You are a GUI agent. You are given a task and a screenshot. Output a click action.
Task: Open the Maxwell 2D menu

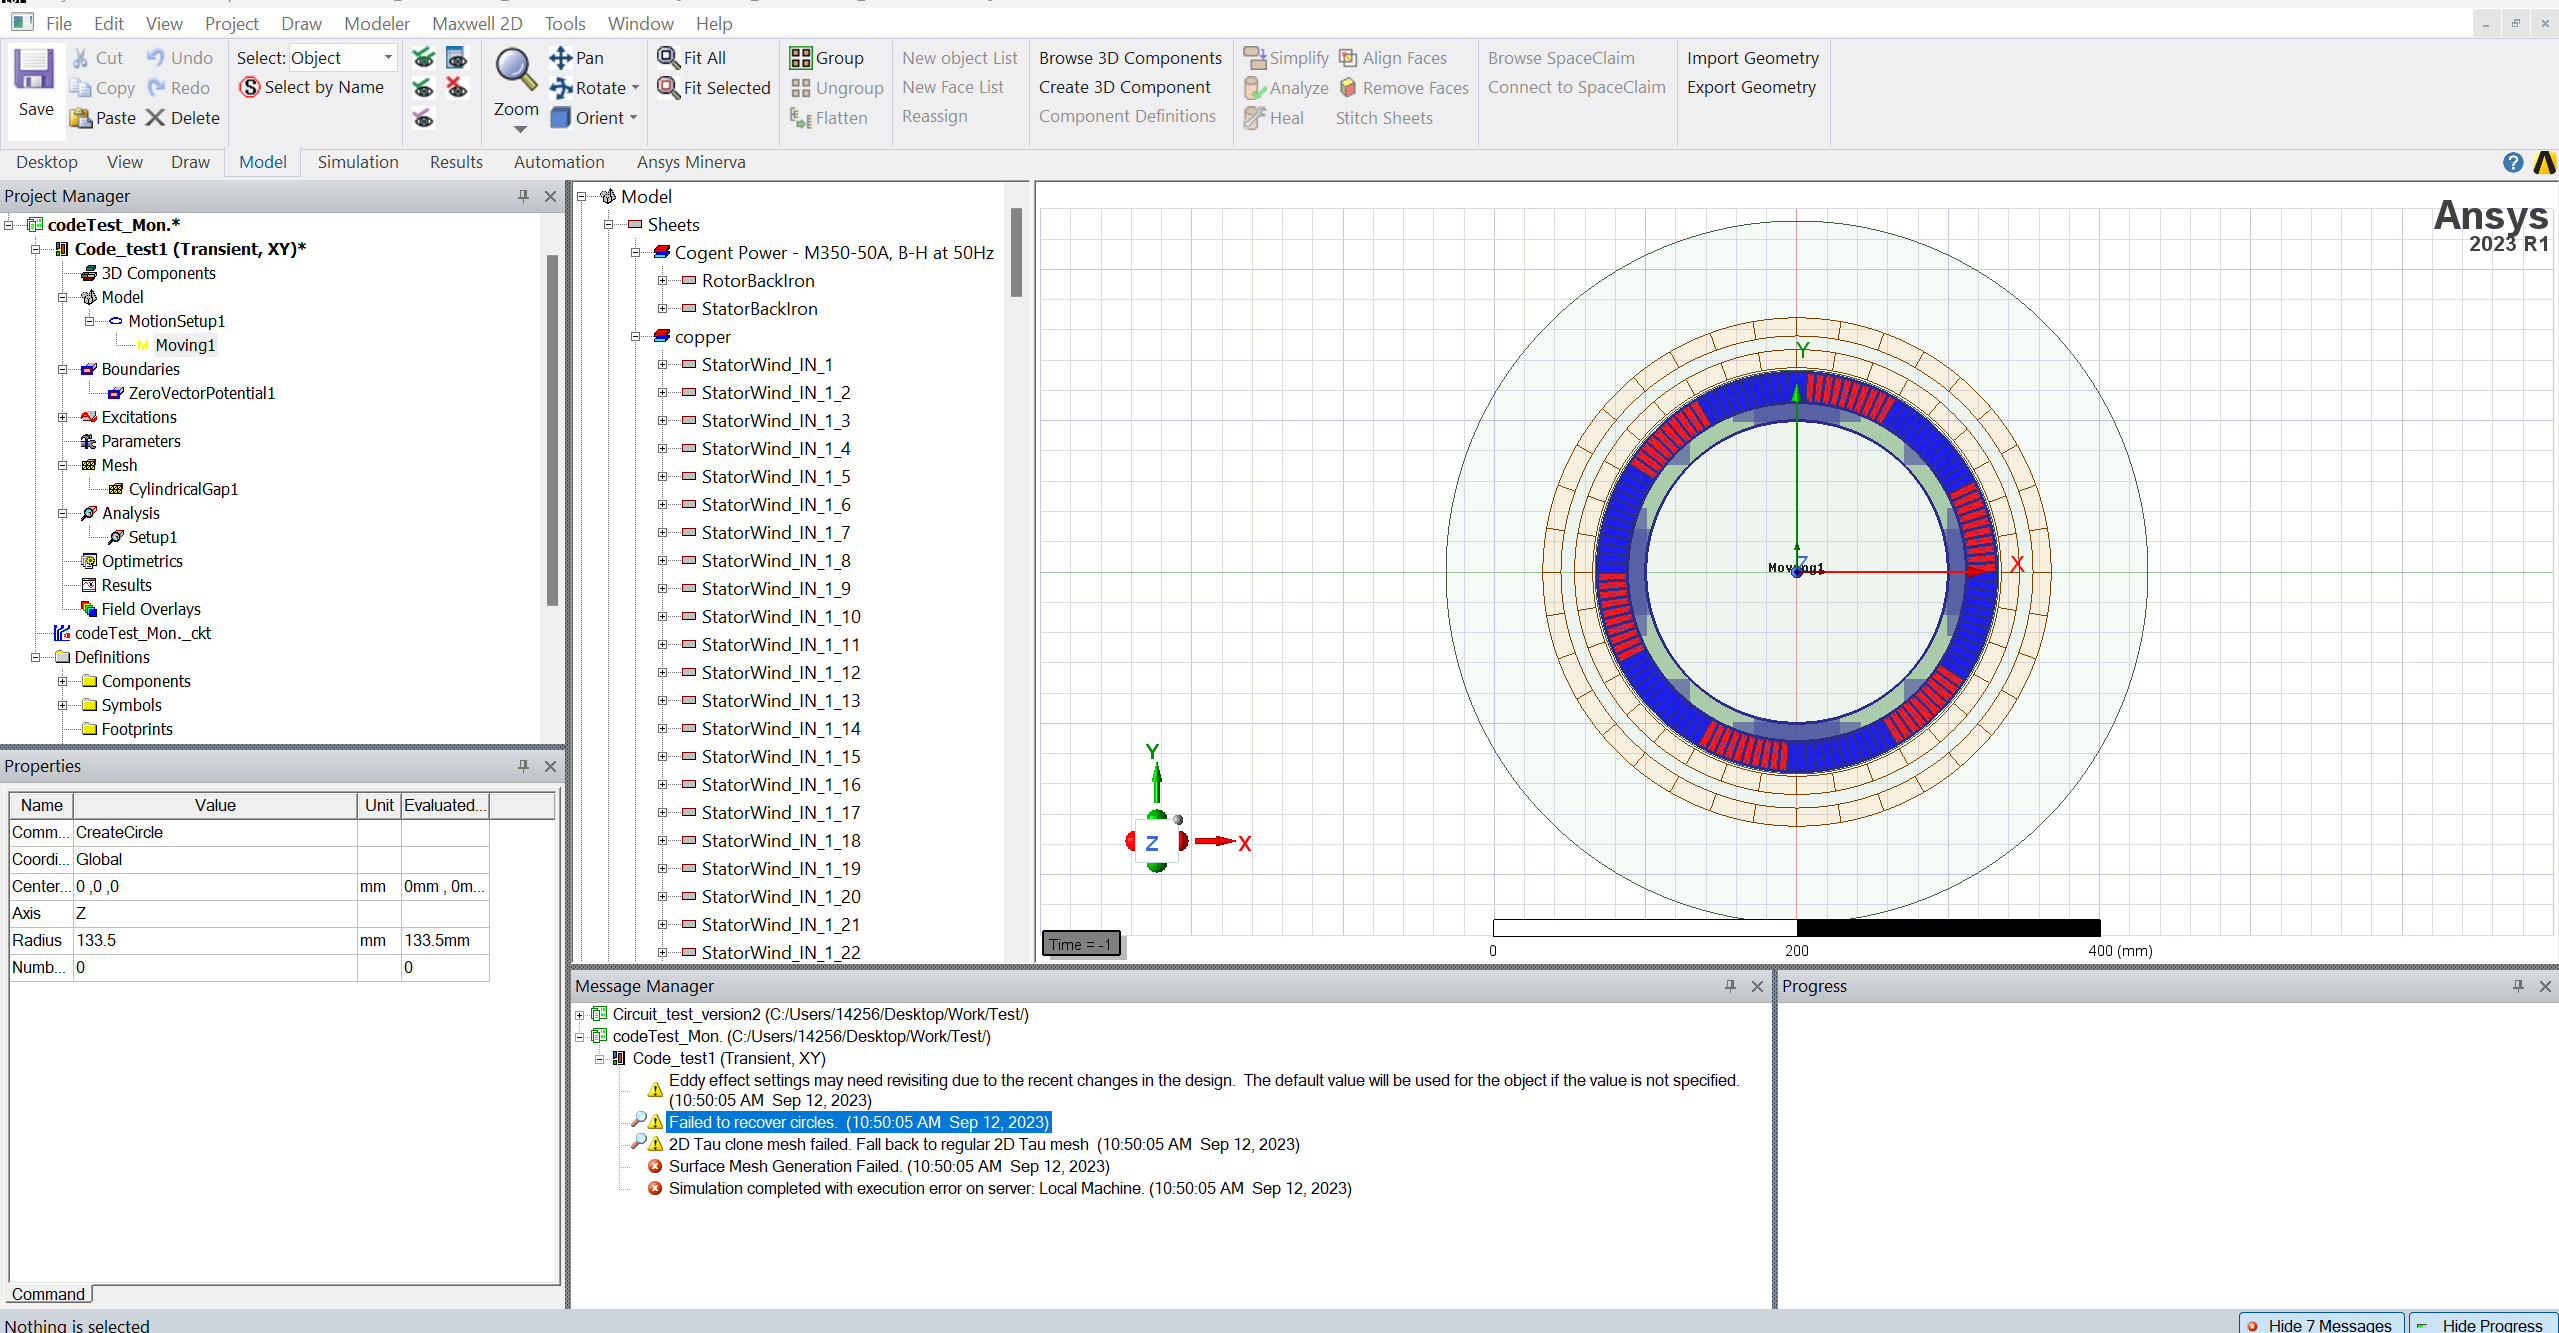coord(477,23)
